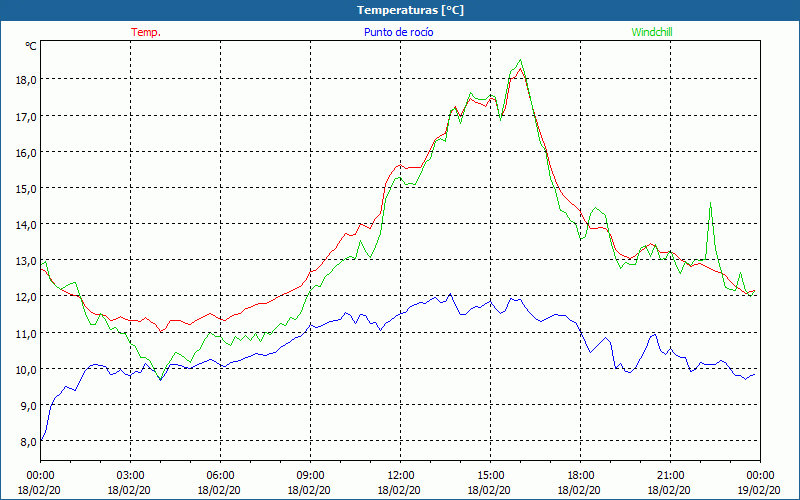Viewport: 800px width, 500px height.
Task: Select the red Temp. legend label
Action: tap(146, 32)
